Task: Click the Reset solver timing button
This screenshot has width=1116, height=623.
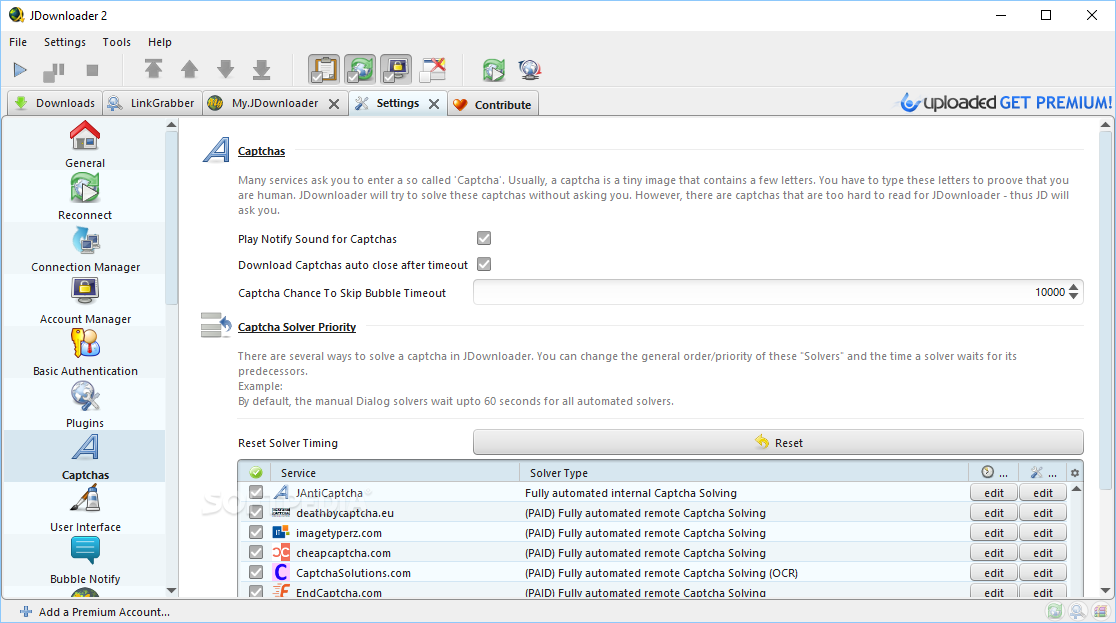Action: click(778, 442)
